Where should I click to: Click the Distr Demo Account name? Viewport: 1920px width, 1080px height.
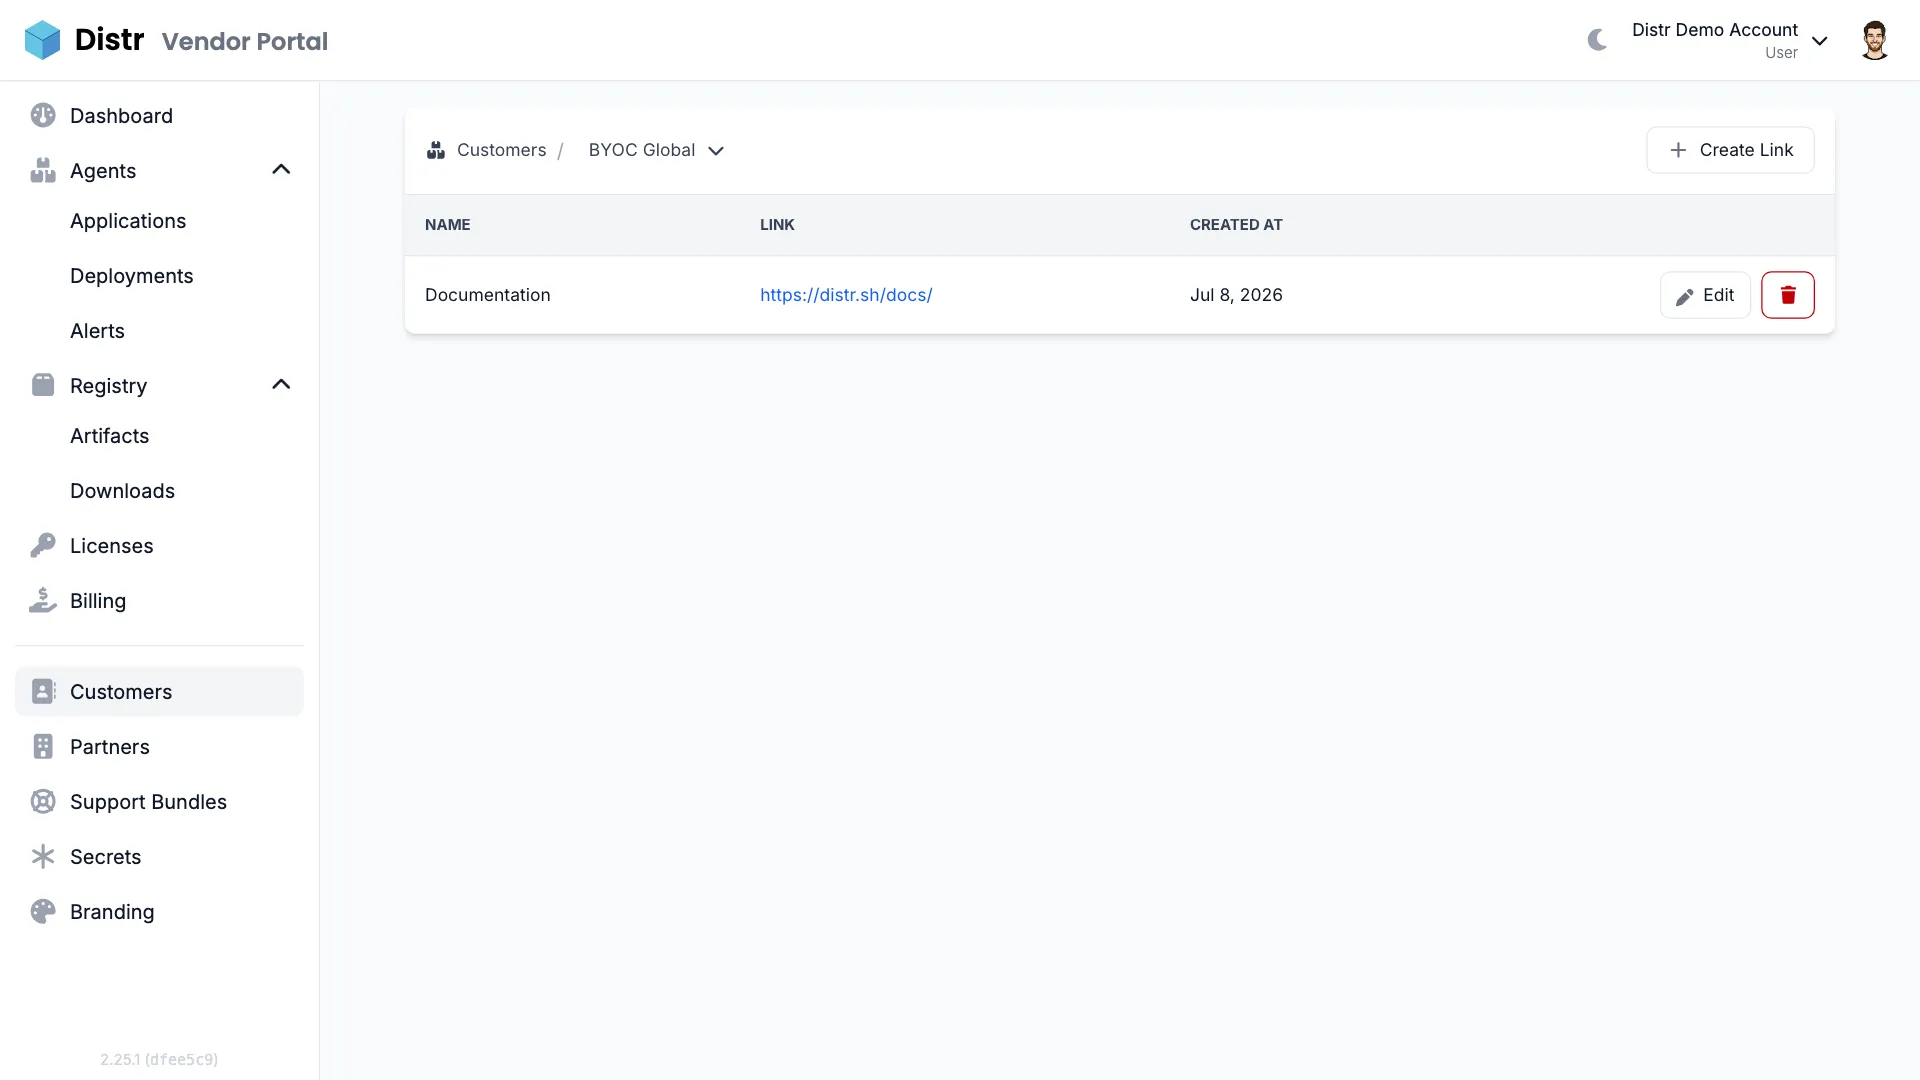coord(1715,30)
